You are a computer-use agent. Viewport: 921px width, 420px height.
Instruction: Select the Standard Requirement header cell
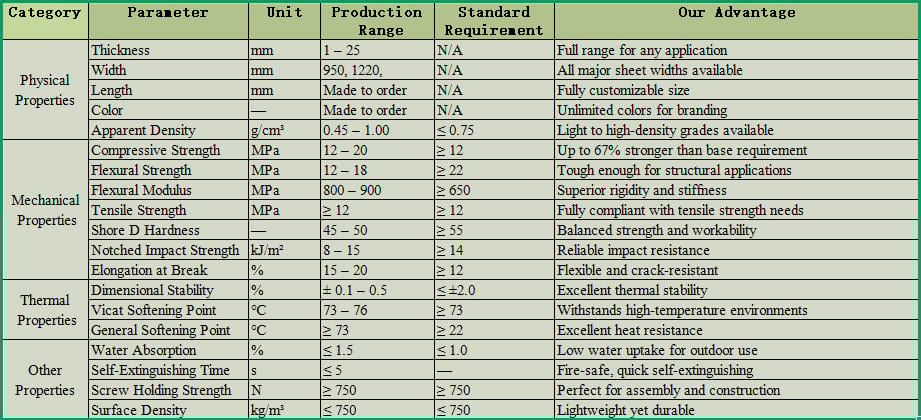click(x=493, y=21)
